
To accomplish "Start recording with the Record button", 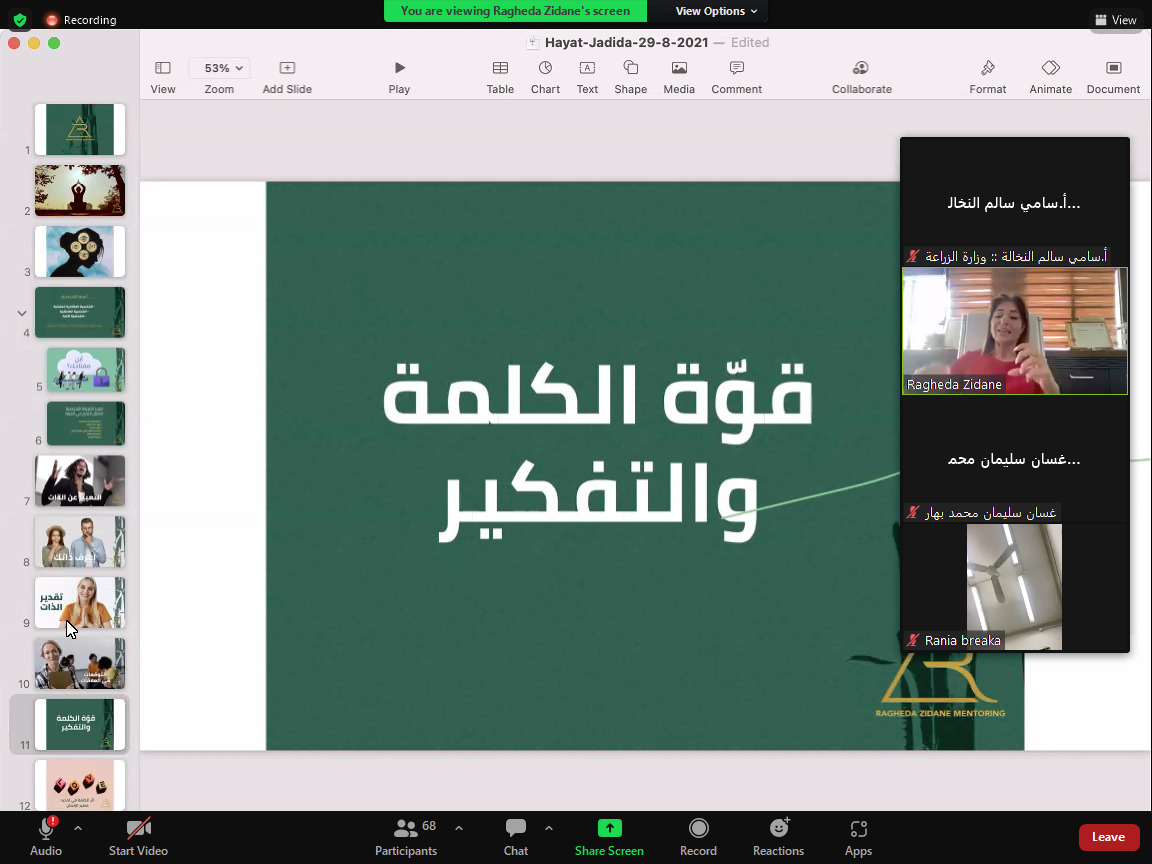I will click(x=698, y=829).
